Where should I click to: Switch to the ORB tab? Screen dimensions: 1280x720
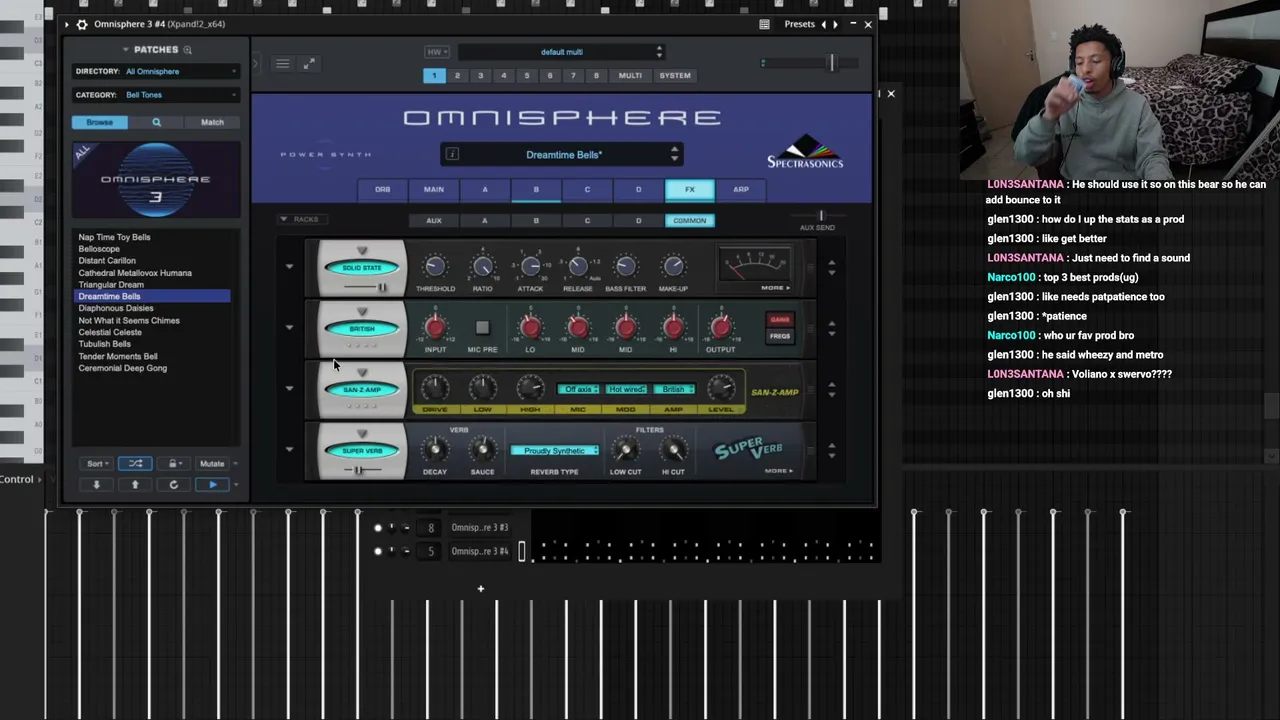[383, 189]
